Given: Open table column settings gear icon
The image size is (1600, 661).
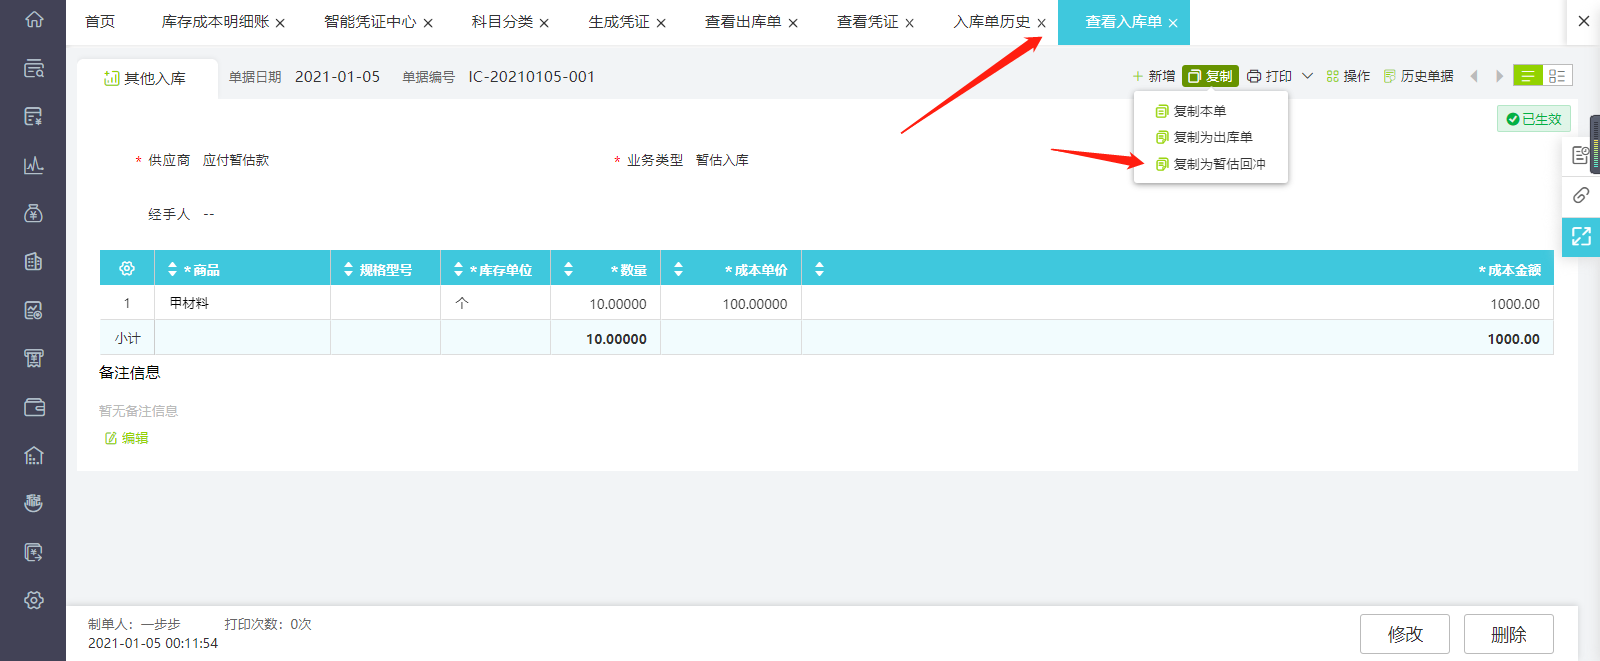Looking at the screenshot, I should (127, 269).
